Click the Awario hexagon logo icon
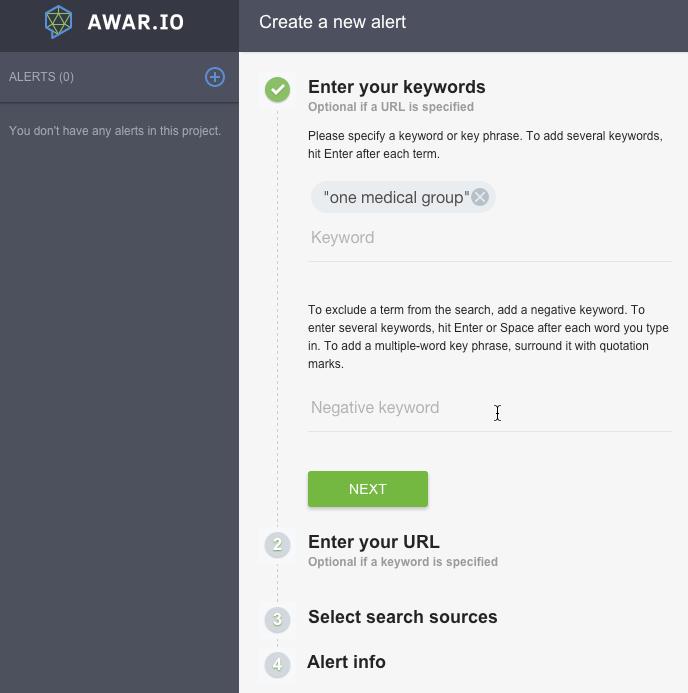 (x=59, y=22)
